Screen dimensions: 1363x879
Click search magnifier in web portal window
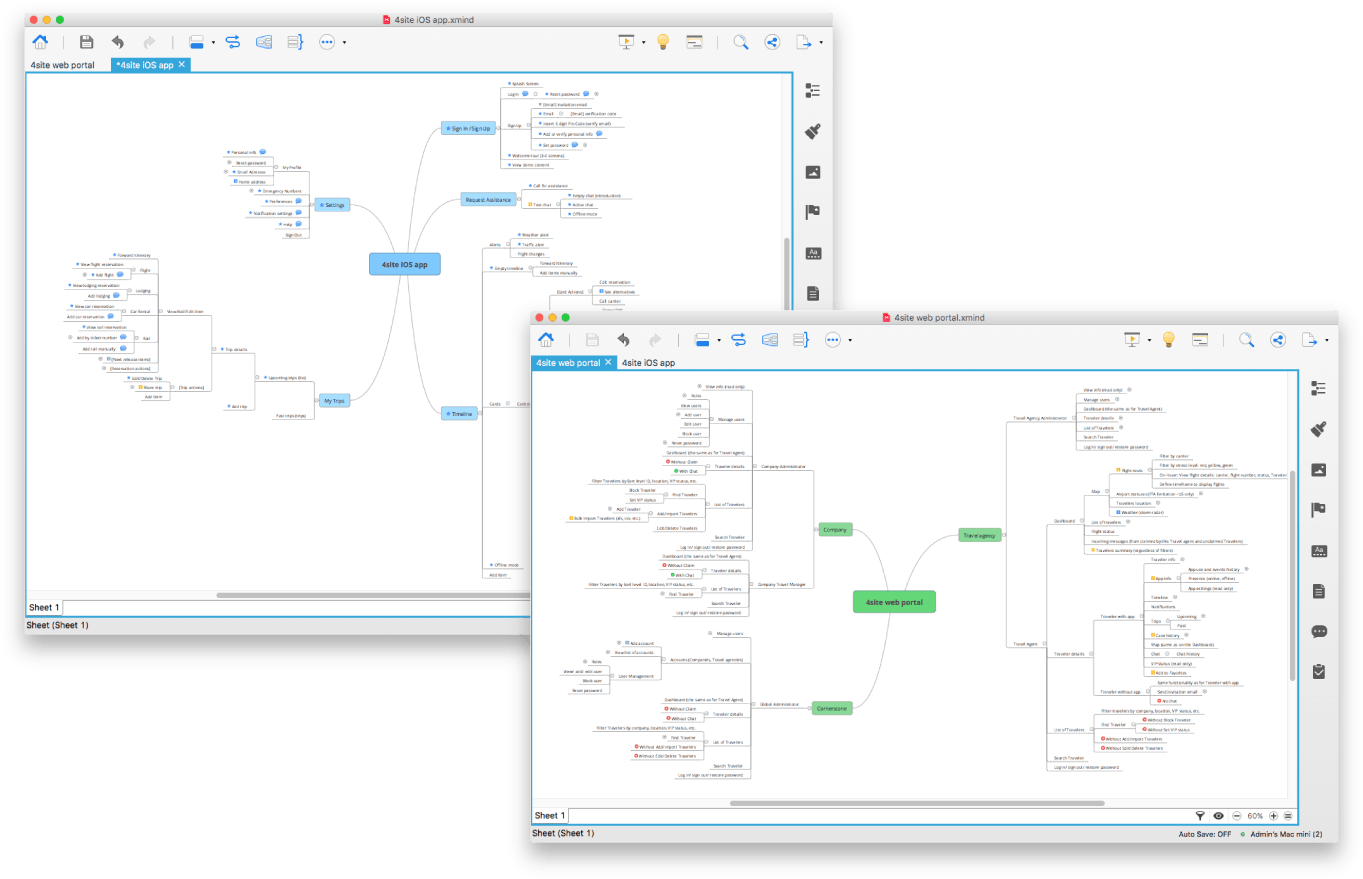tap(1247, 339)
